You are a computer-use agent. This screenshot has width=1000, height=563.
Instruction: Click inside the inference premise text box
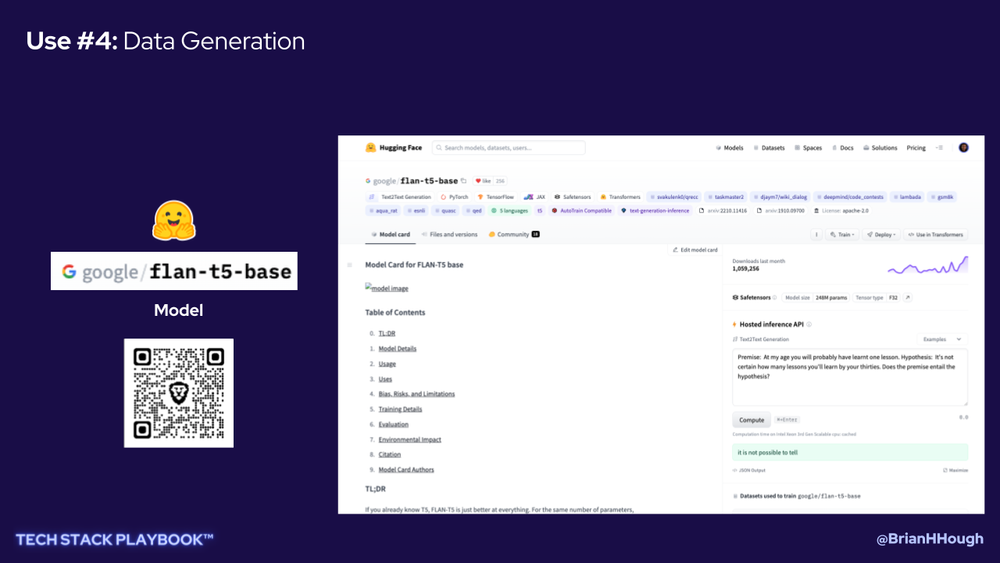[x=849, y=377]
